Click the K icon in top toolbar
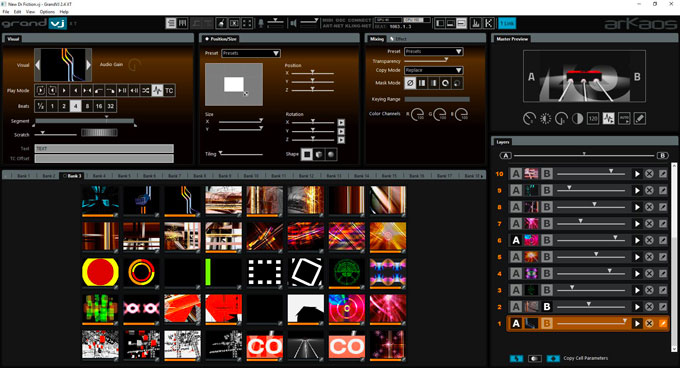This screenshot has height=368, width=680. [x=488, y=23]
